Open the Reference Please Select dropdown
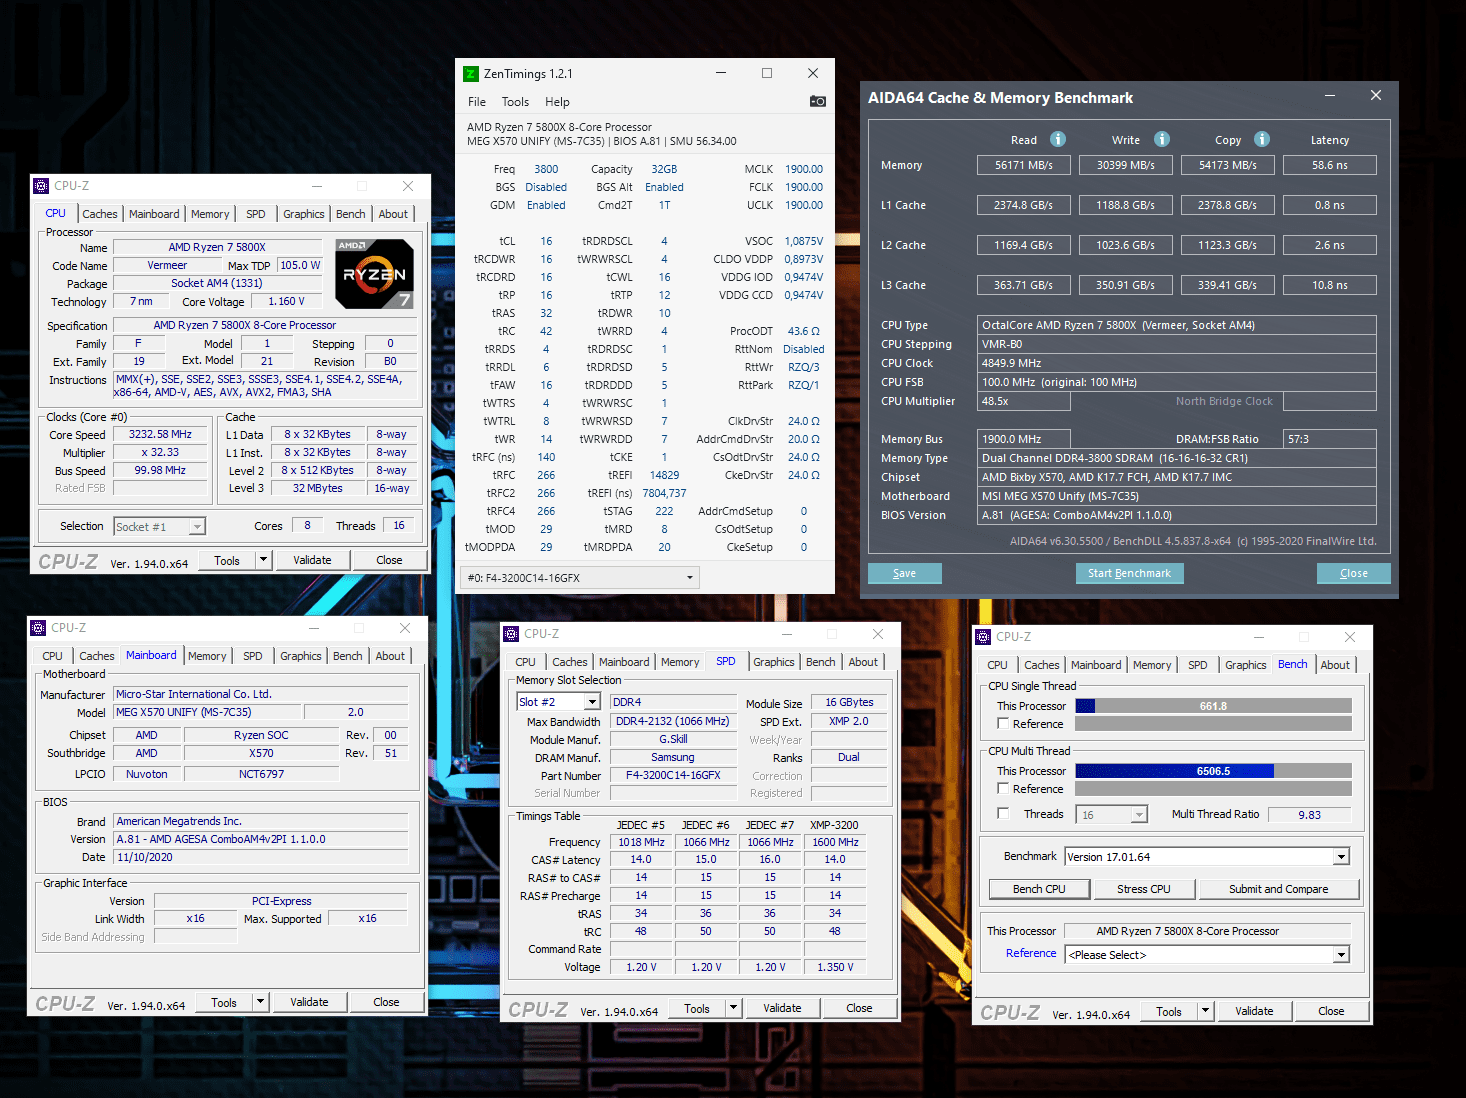 pyautogui.click(x=1341, y=955)
